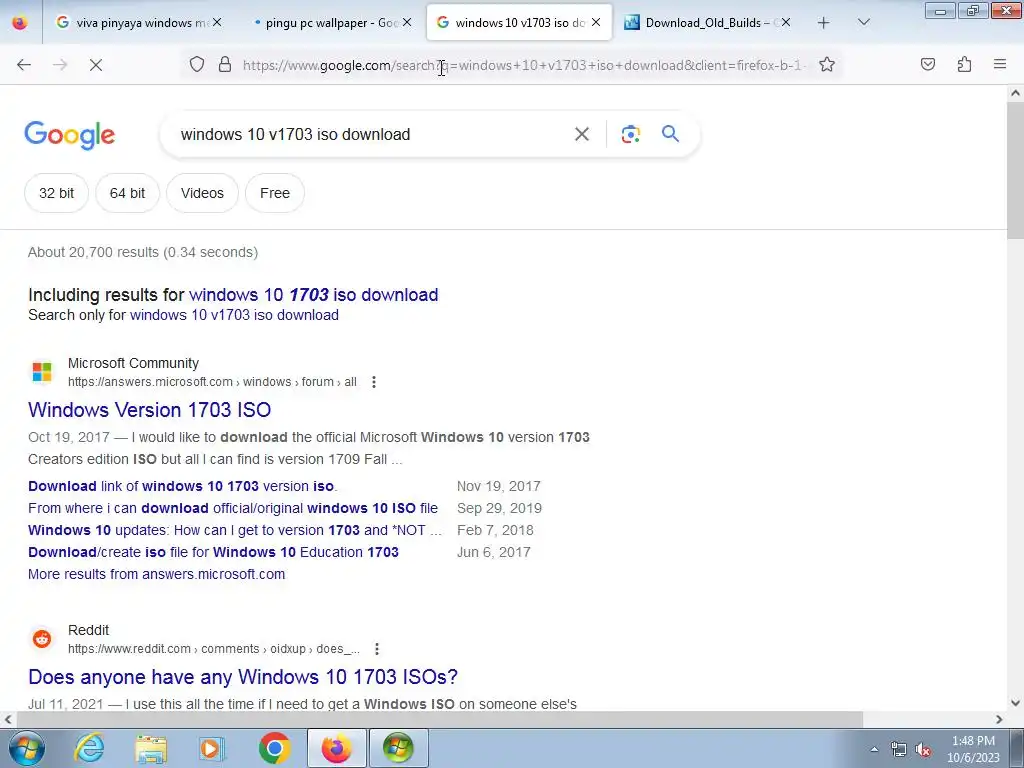Open clock showing 1:48 PM
The height and width of the screenshot is (768, 1024).
tap(973, 749)
